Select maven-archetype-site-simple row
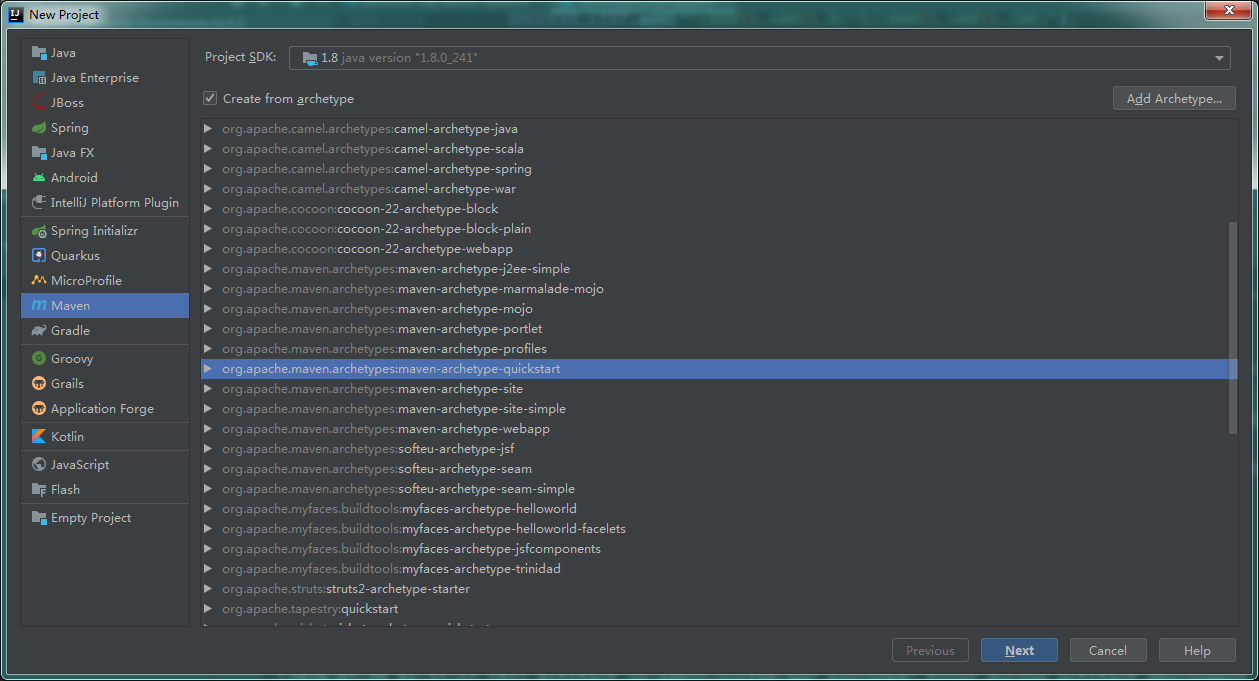The height and width of the screenshot is (681, 1259). [x=719, y=409]
